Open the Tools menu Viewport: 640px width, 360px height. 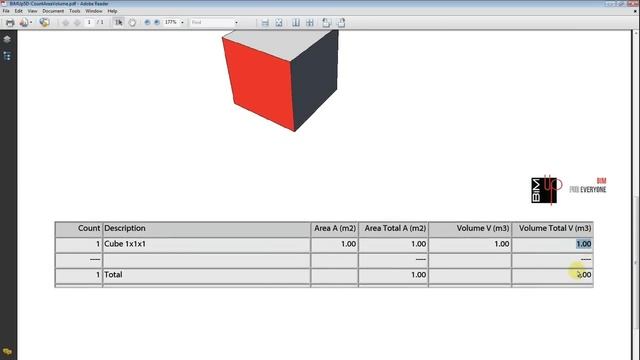tap(75, 11)
